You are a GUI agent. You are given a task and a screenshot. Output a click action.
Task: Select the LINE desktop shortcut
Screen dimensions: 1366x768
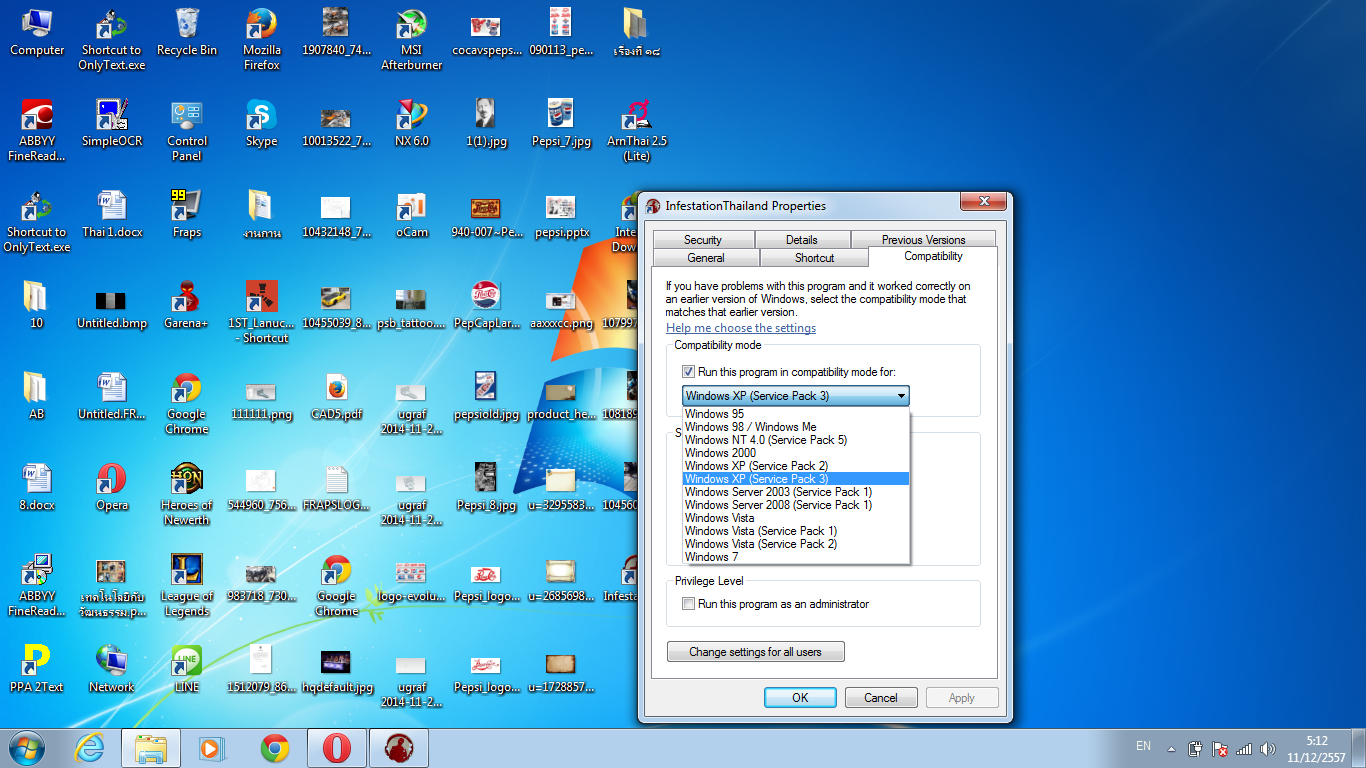tap(187, 670)
